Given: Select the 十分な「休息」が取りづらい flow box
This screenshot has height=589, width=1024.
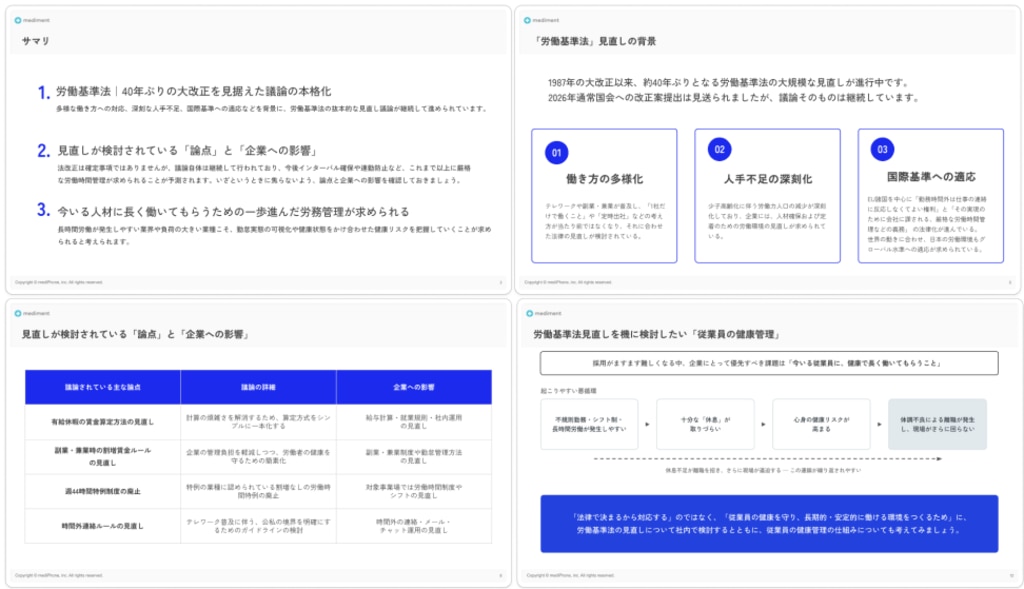Looking at the screenshot, I should [705, 424].
